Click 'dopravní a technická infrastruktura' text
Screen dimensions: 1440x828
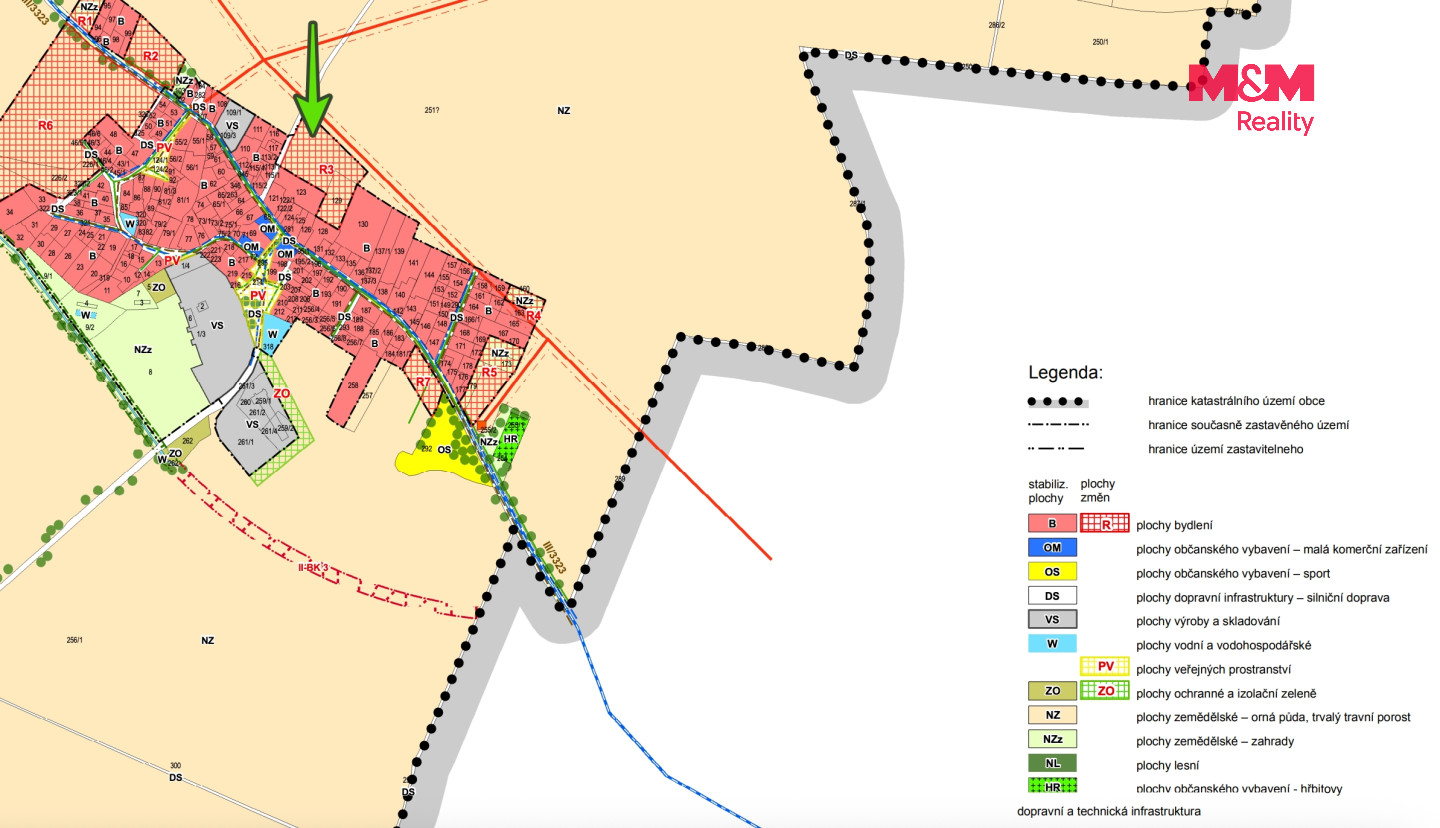point(1109,811)
